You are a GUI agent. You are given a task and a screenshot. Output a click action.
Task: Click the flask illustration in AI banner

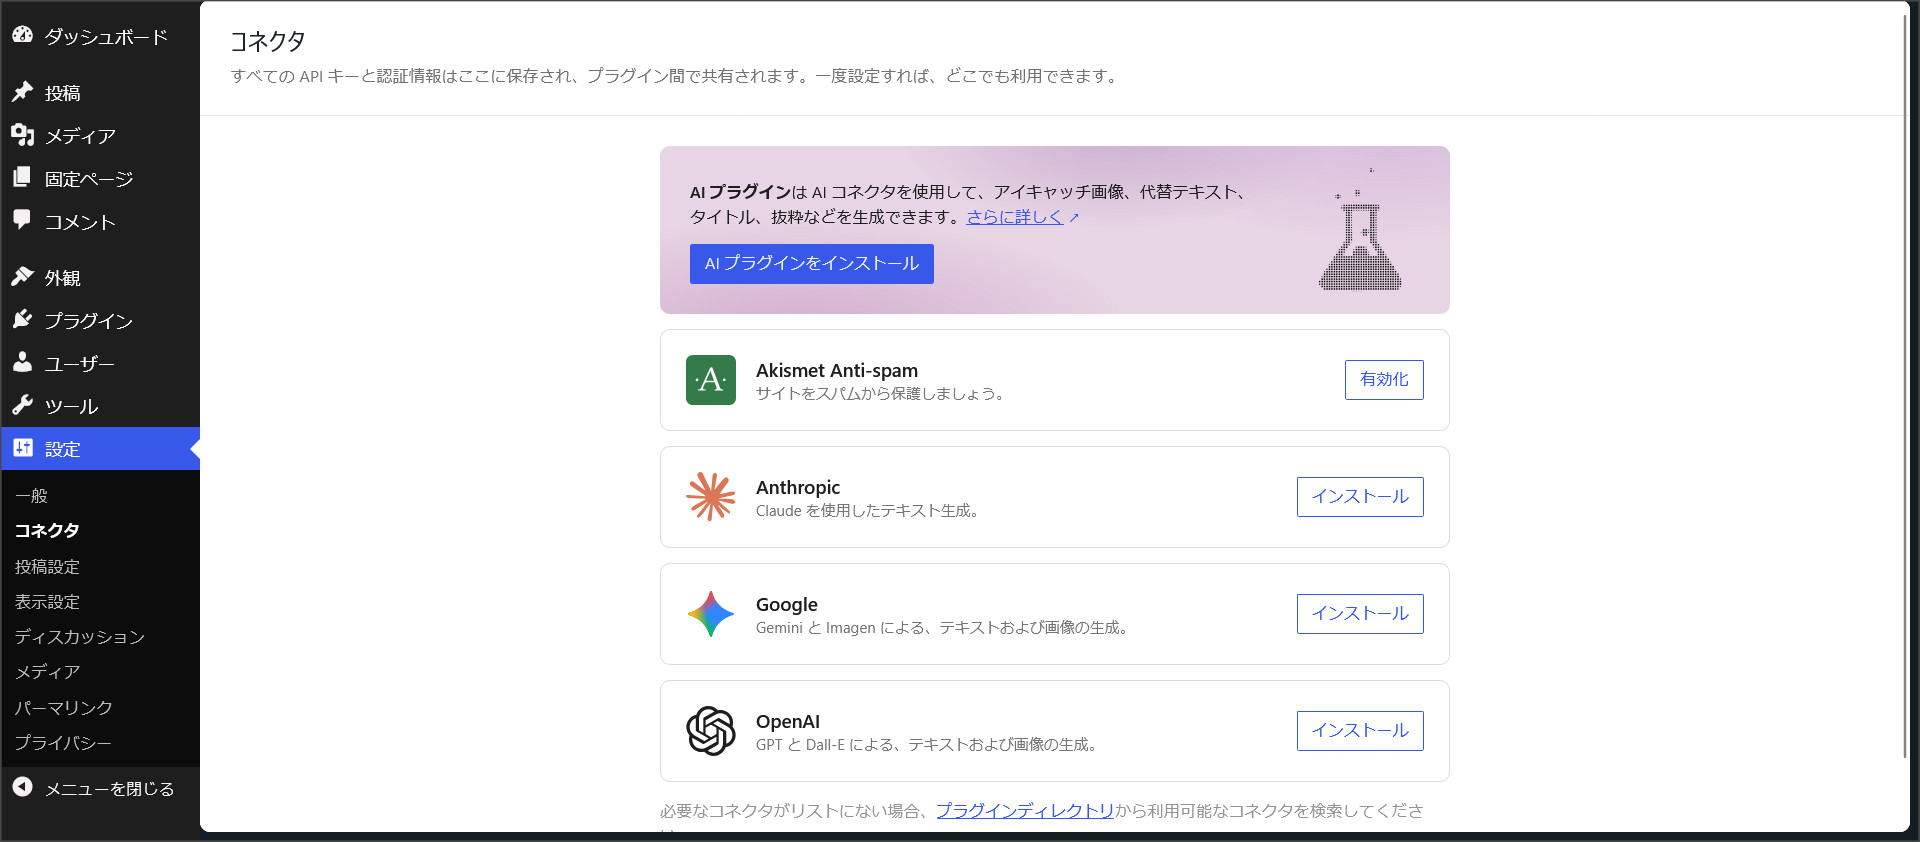point(1360,230)
